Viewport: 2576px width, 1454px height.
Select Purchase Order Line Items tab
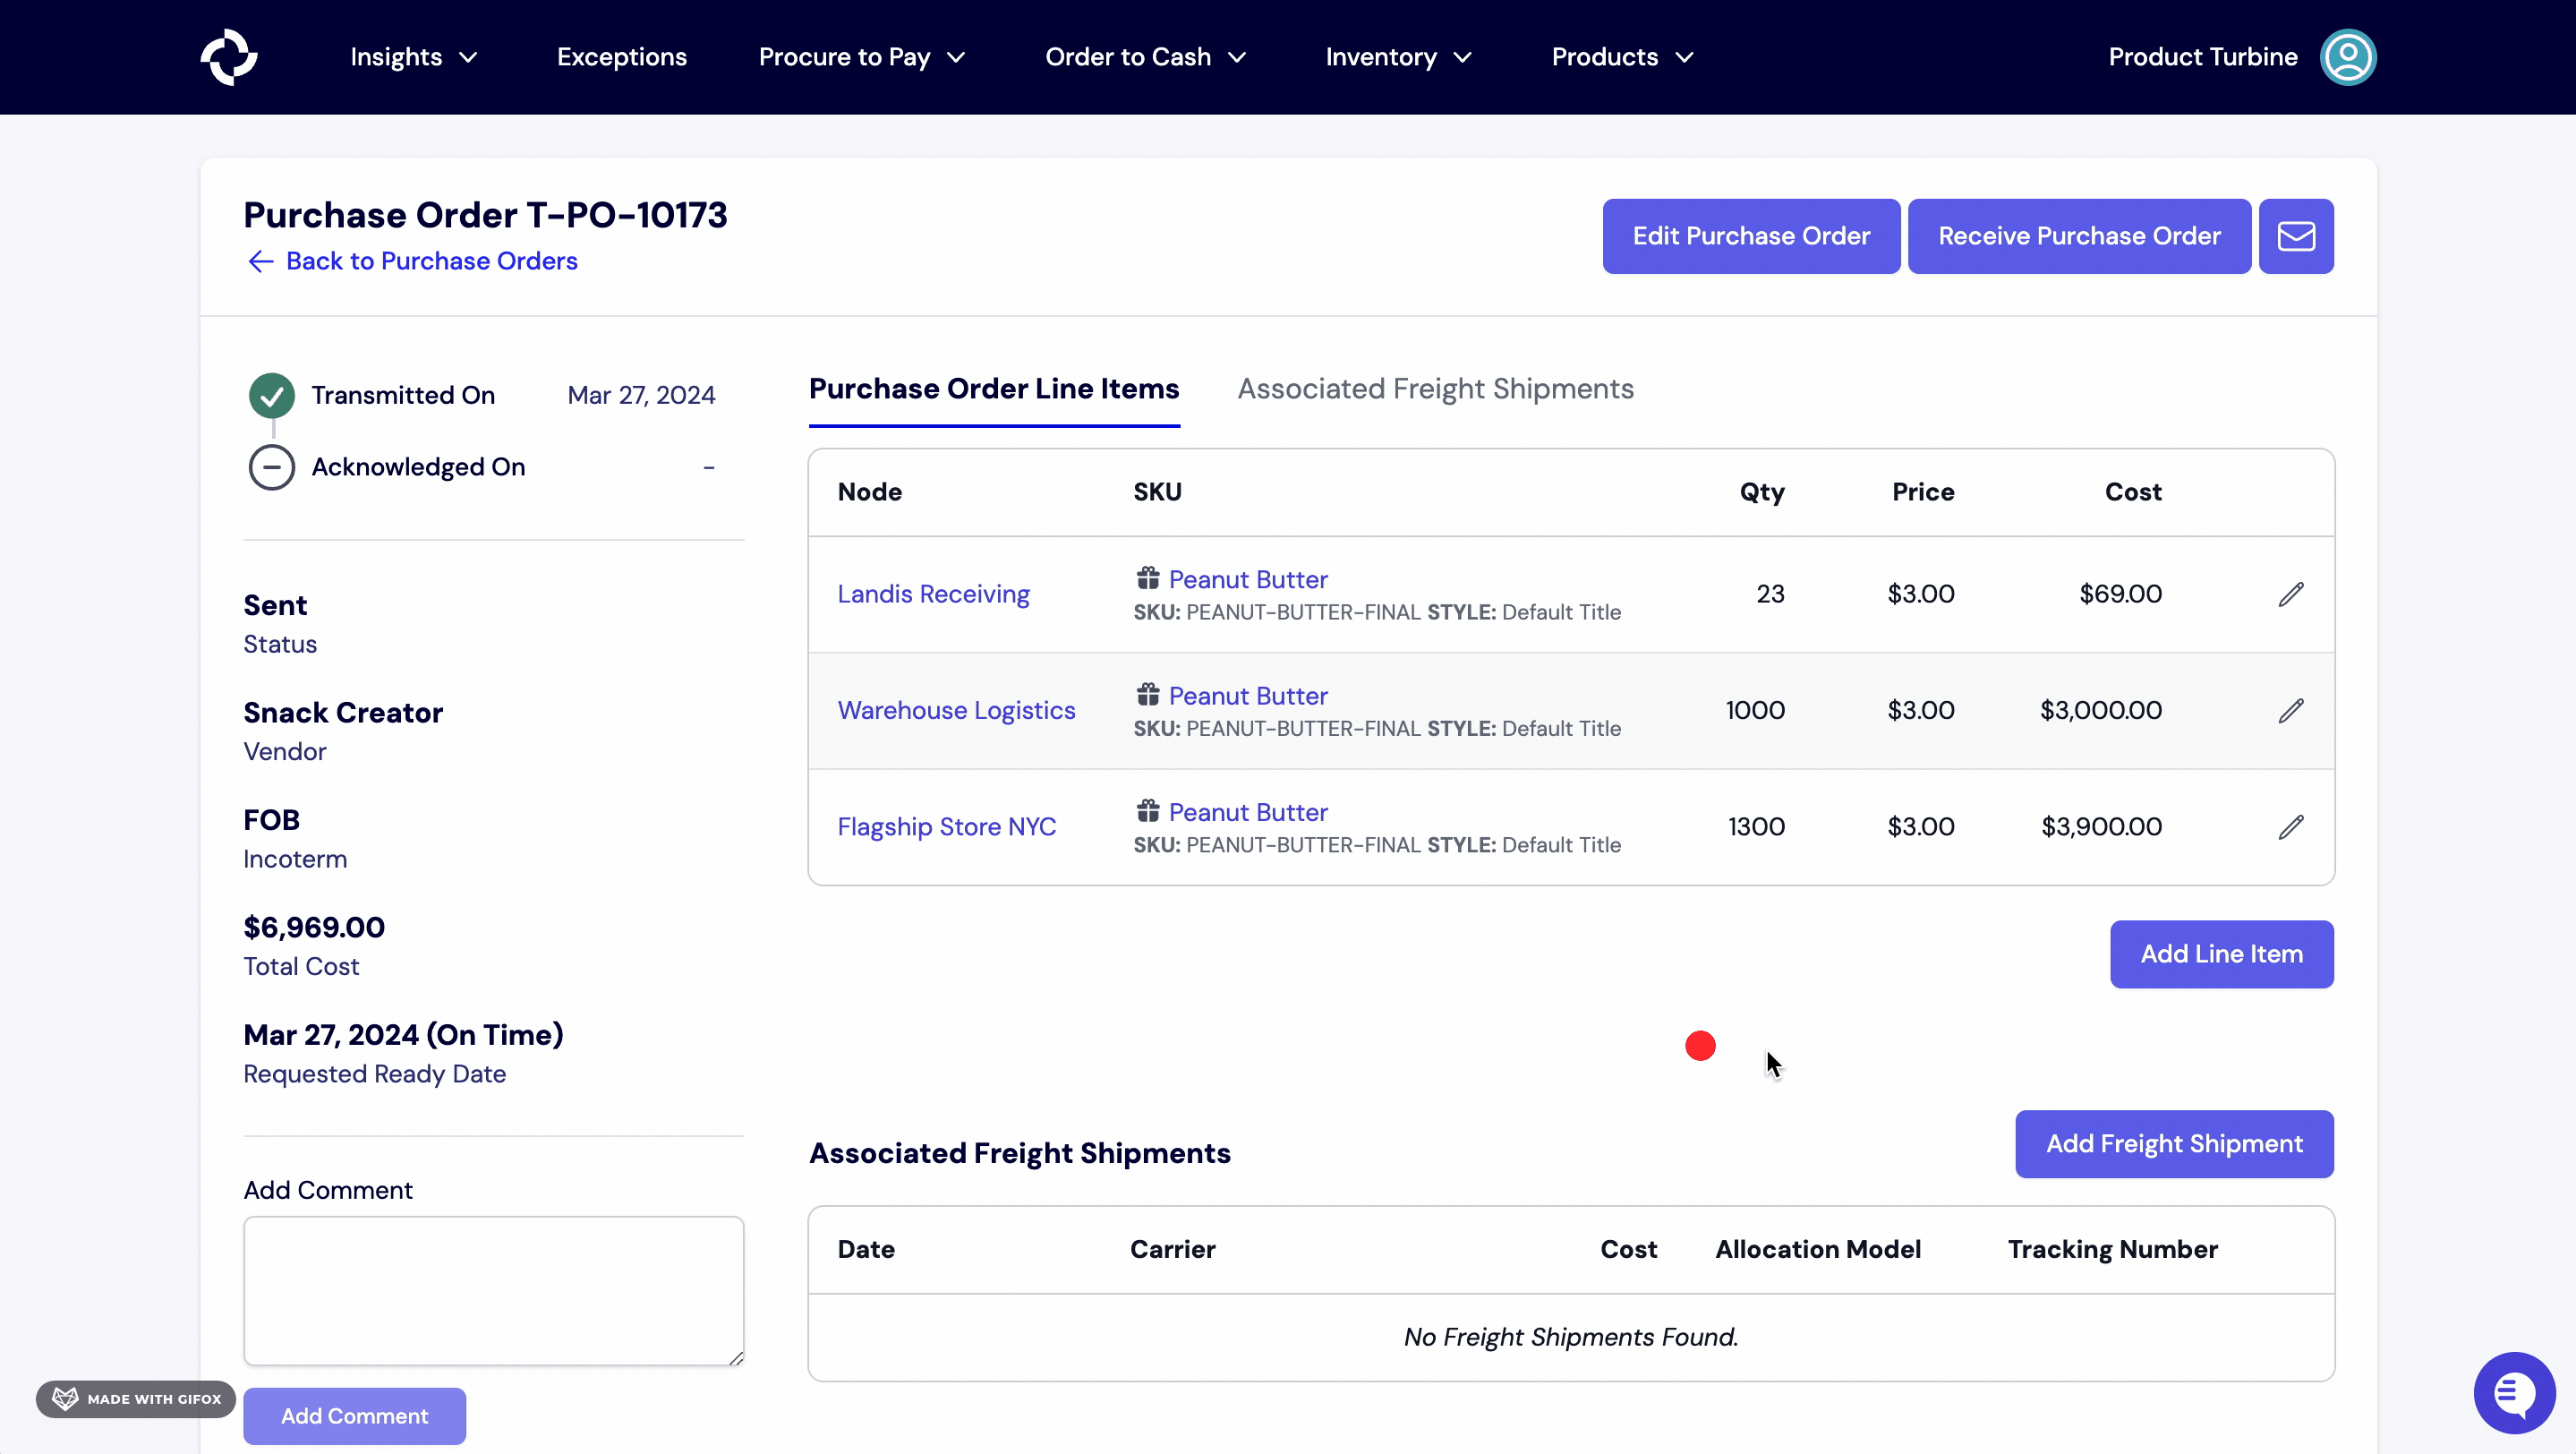993,389
